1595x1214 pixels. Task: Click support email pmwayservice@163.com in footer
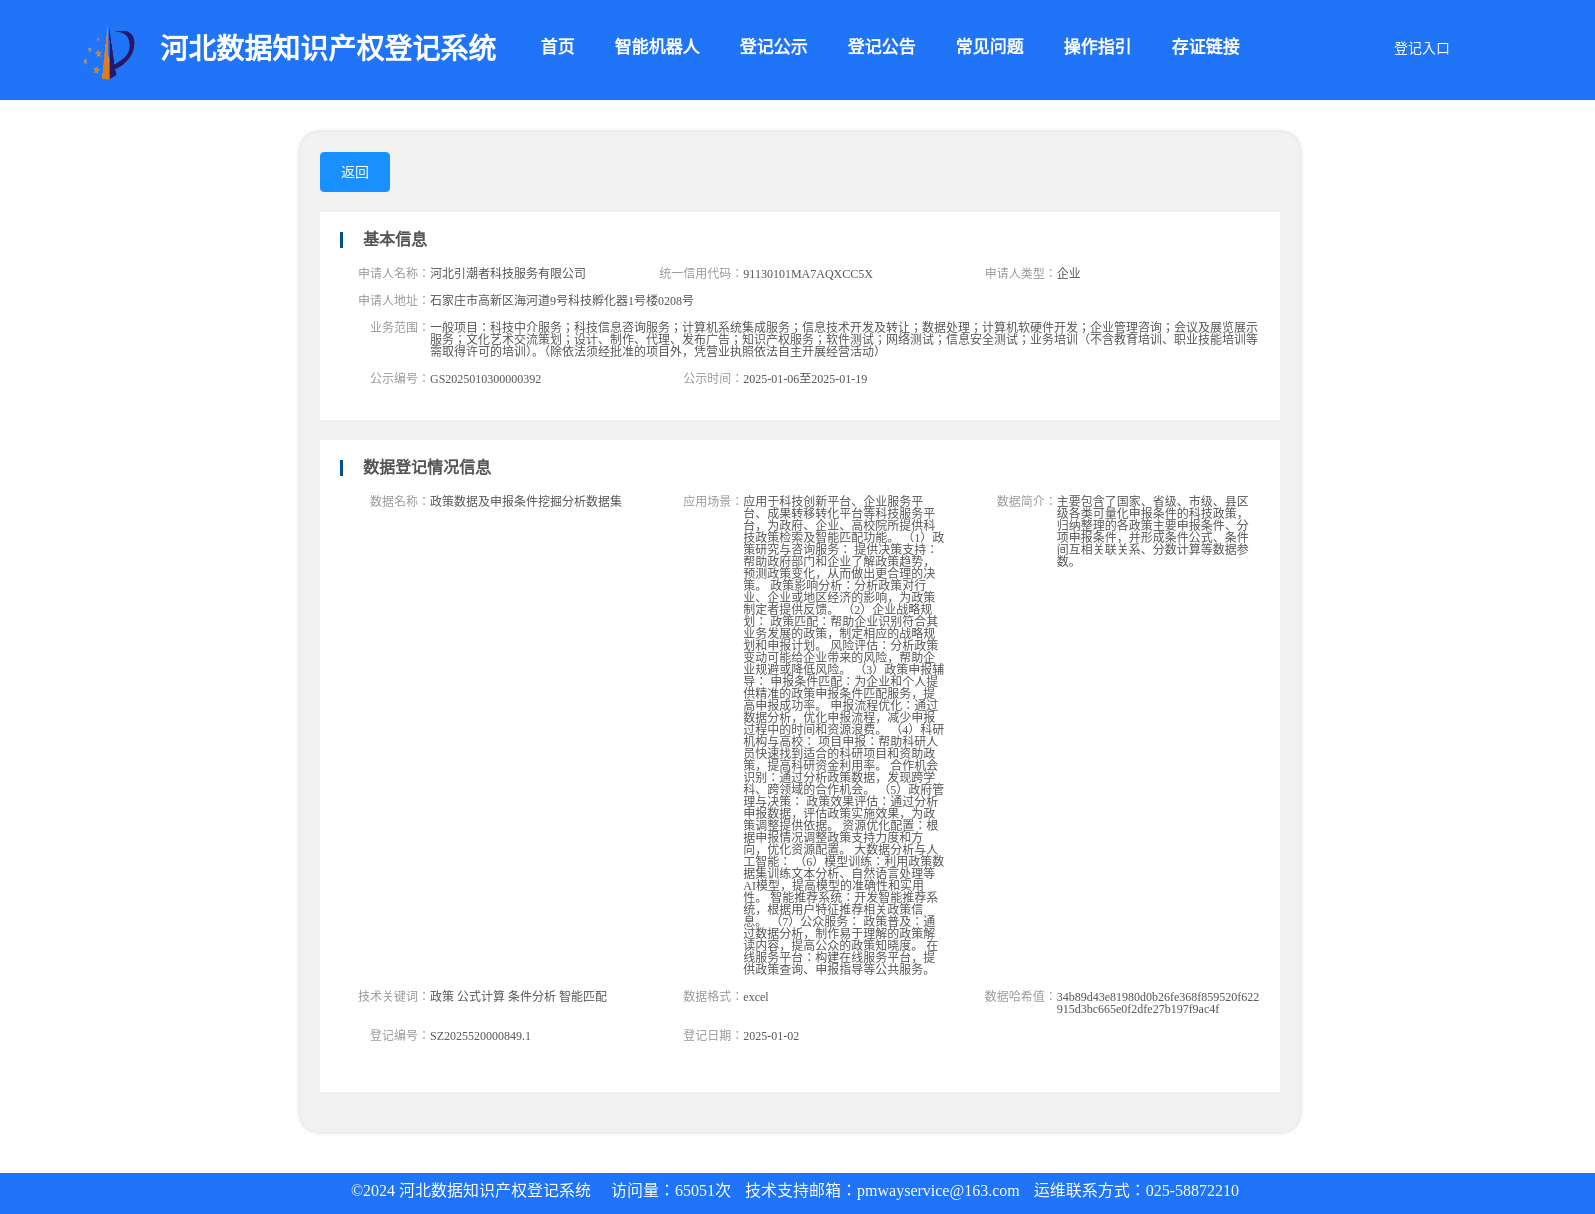[938, 1191]
